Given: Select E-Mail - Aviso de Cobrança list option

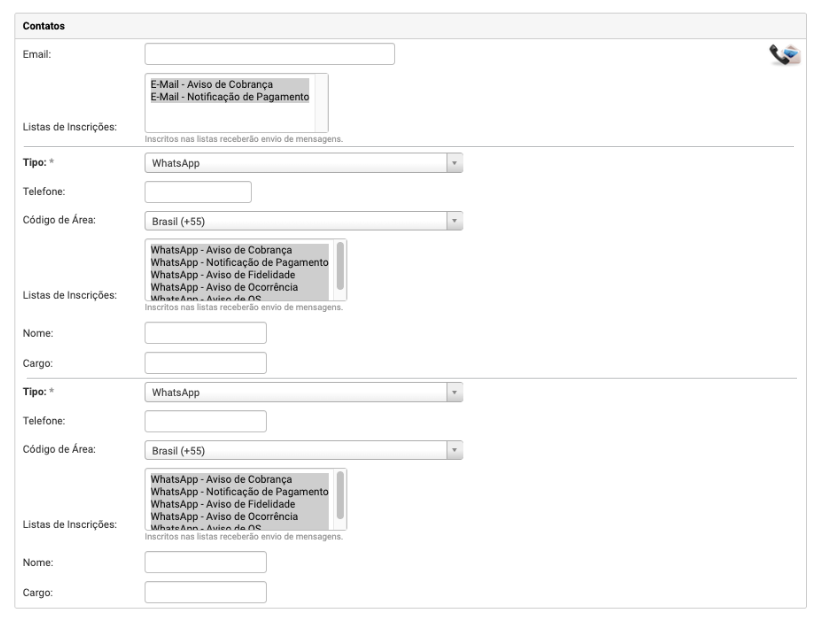Looking at the screenshot, I should tap(212, 84).
